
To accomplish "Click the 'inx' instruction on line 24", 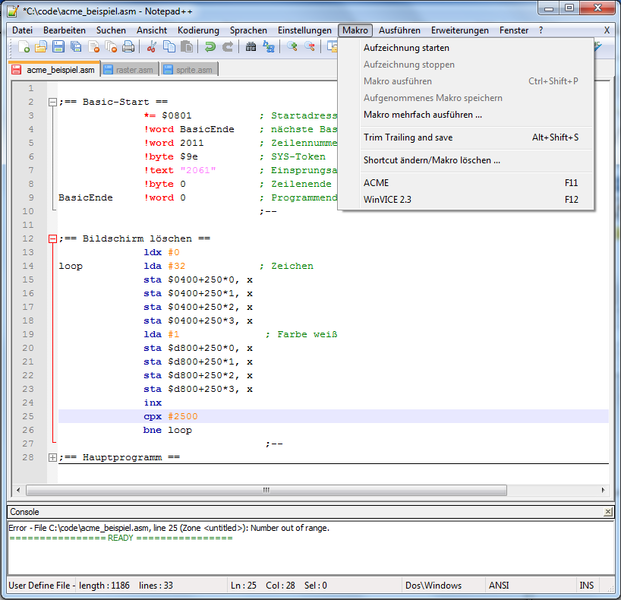I will 153,403.
